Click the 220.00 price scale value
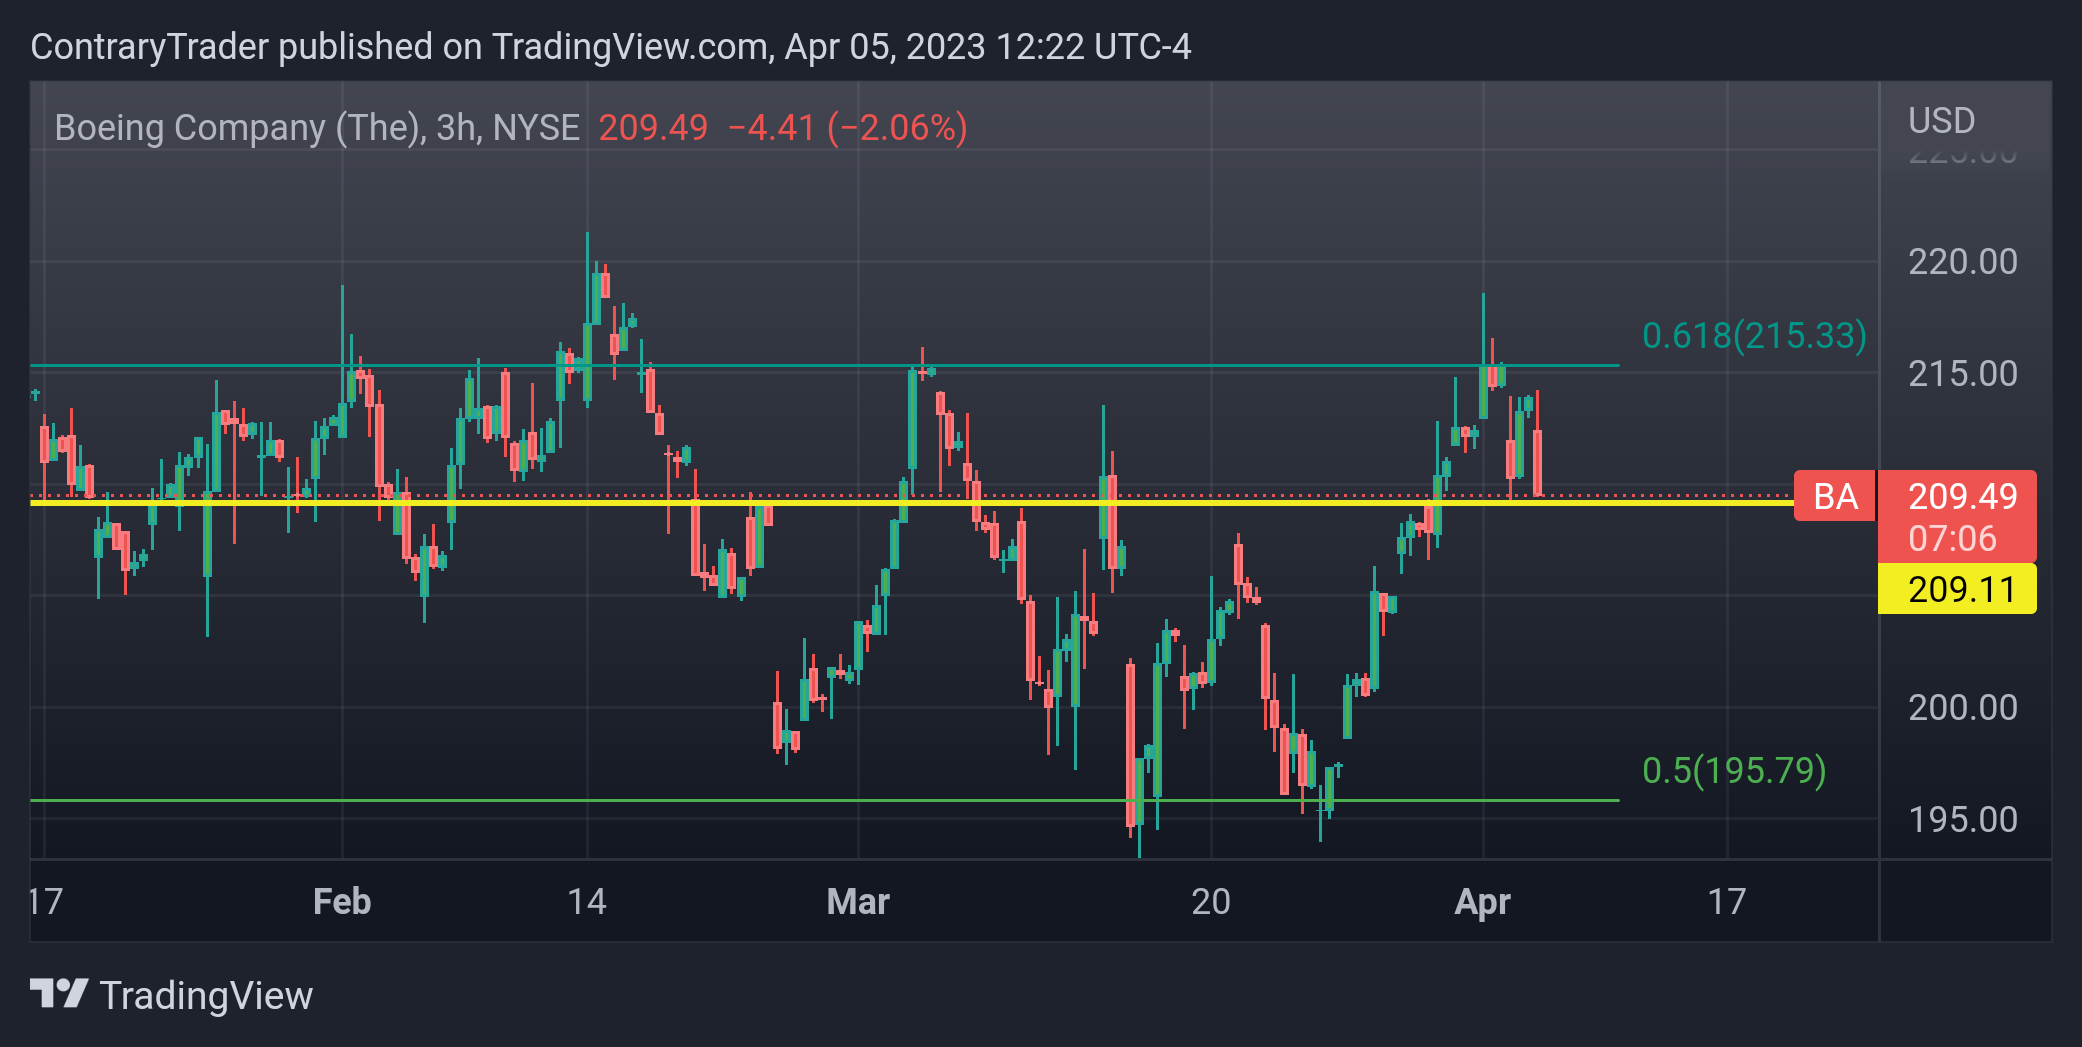 (x=1962, y=262)
